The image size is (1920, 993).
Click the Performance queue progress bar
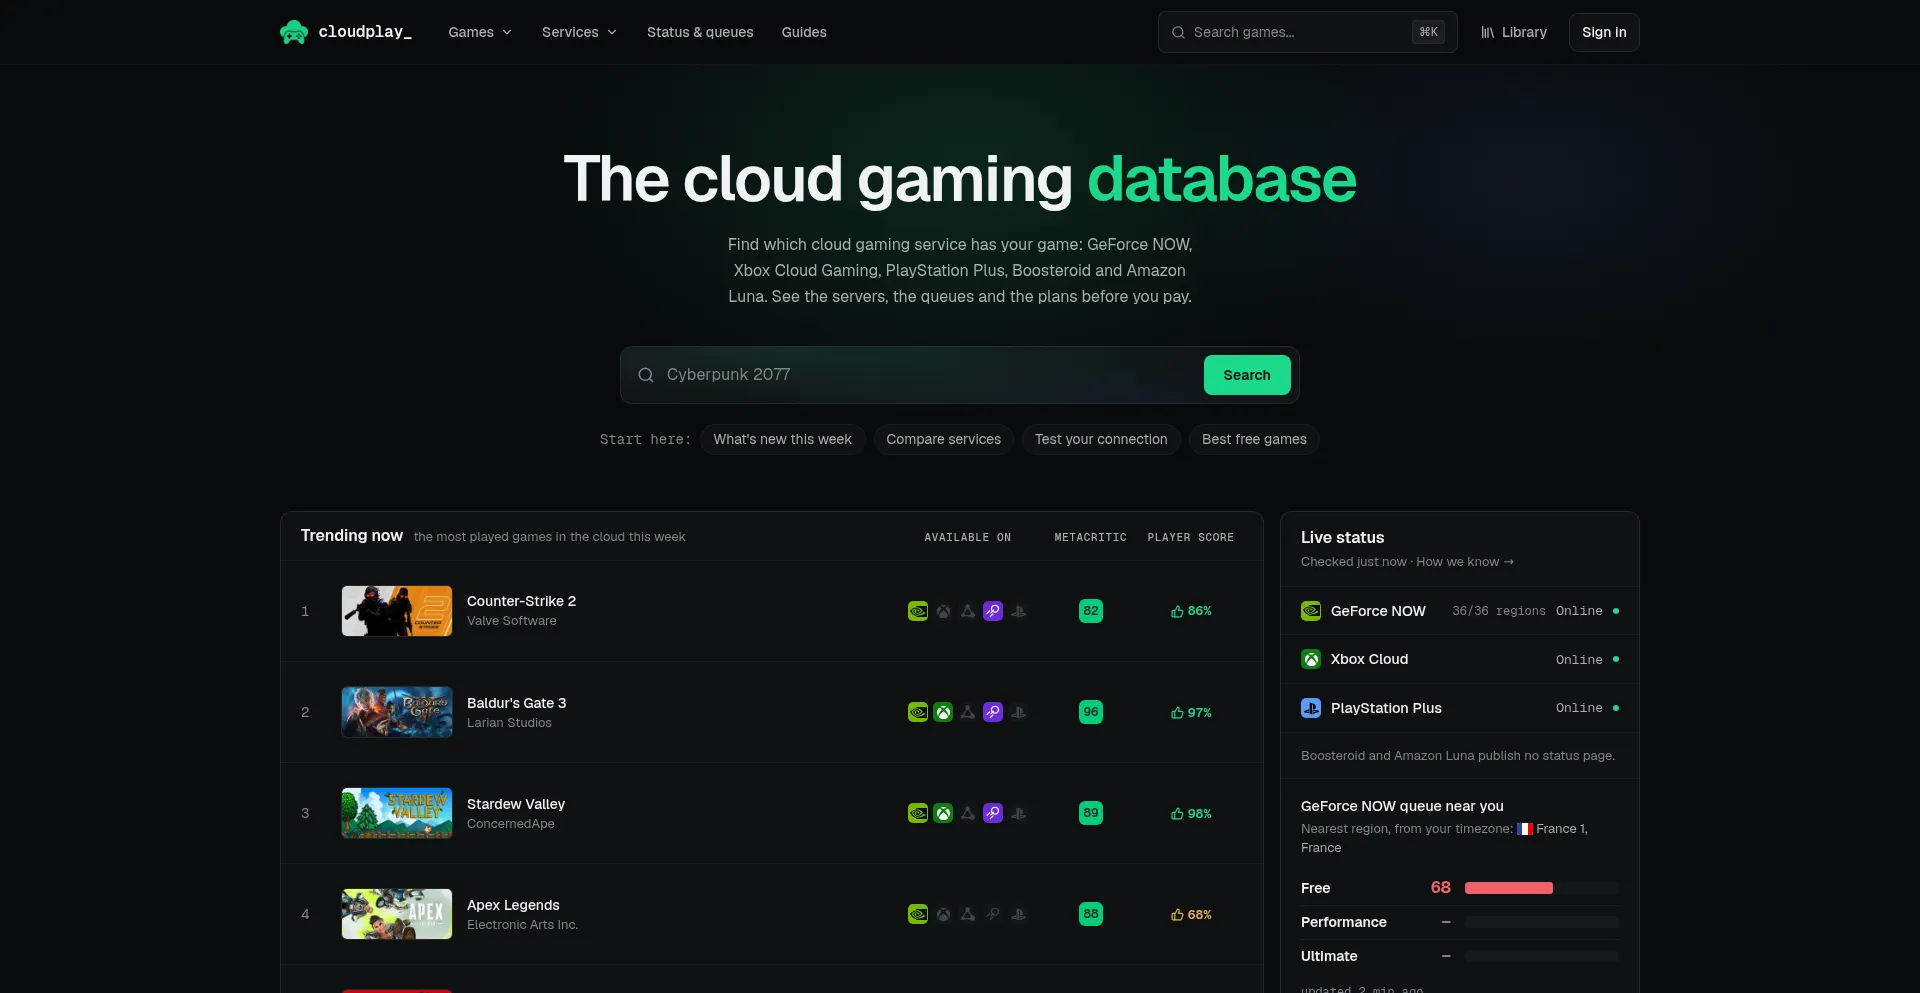click(x=1542, y=922)
